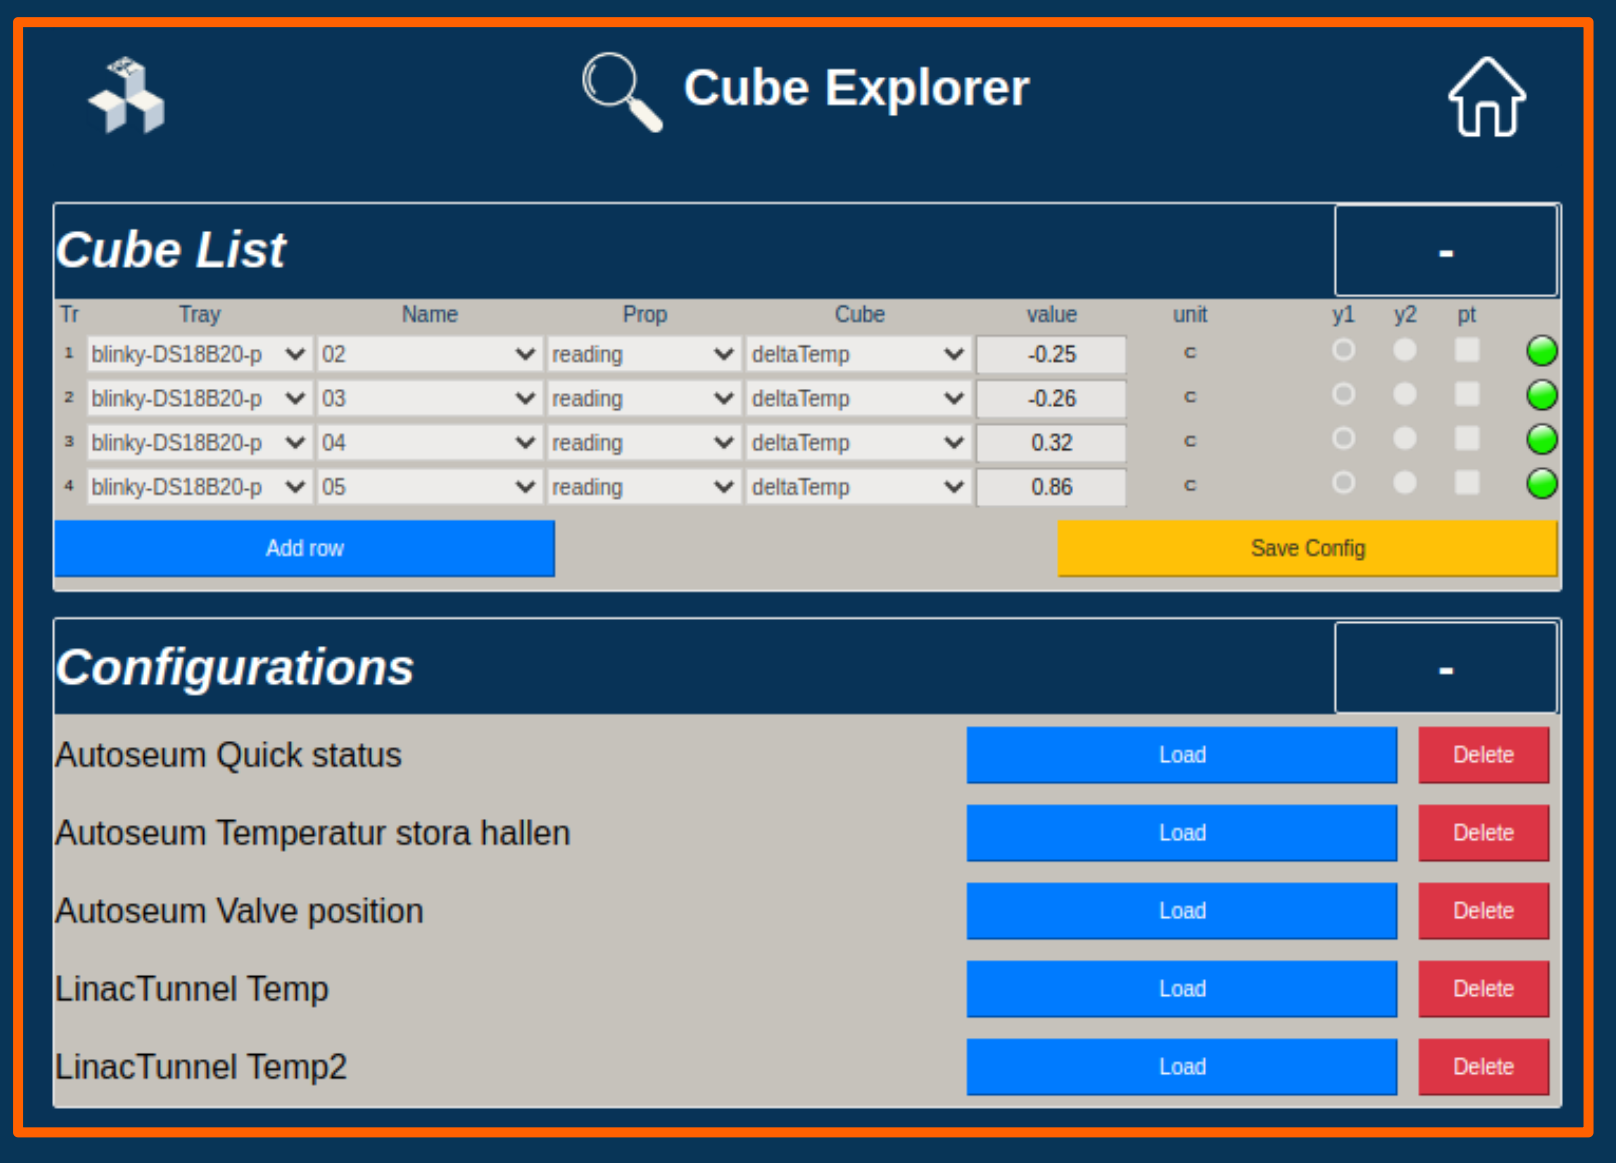Image resolution: width=1616 pixels, height=1163 pixels.
Task: Click the green status light for row 3
Action: tap(1542, 439)
